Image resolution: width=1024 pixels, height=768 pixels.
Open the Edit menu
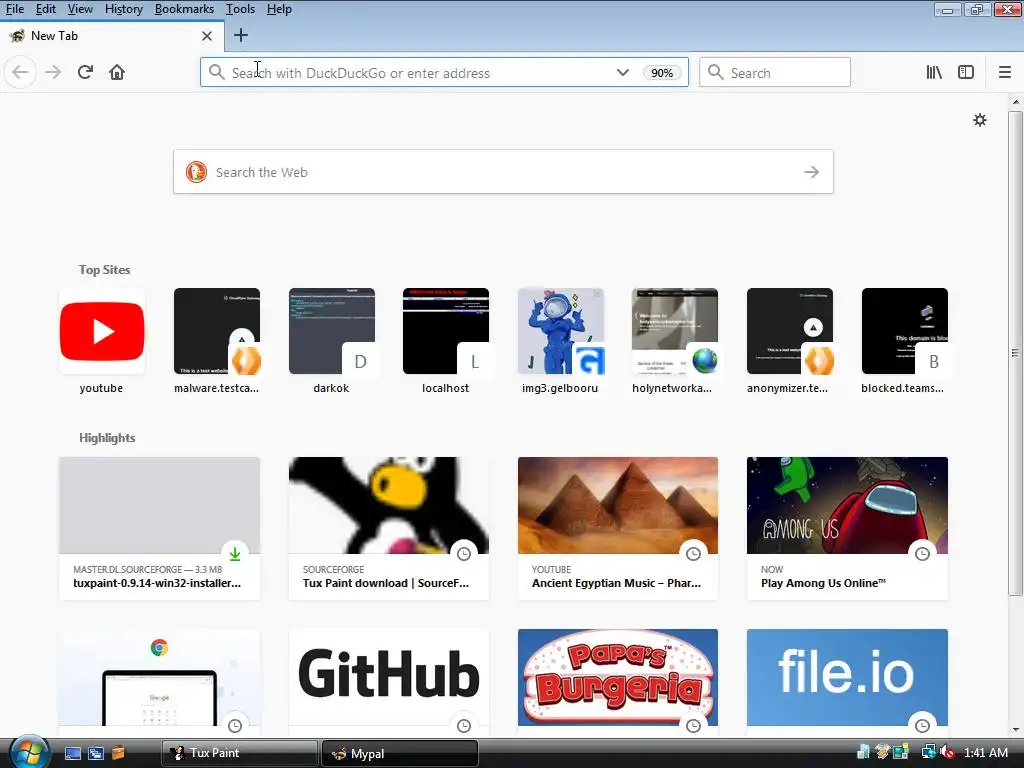[46, 9]
